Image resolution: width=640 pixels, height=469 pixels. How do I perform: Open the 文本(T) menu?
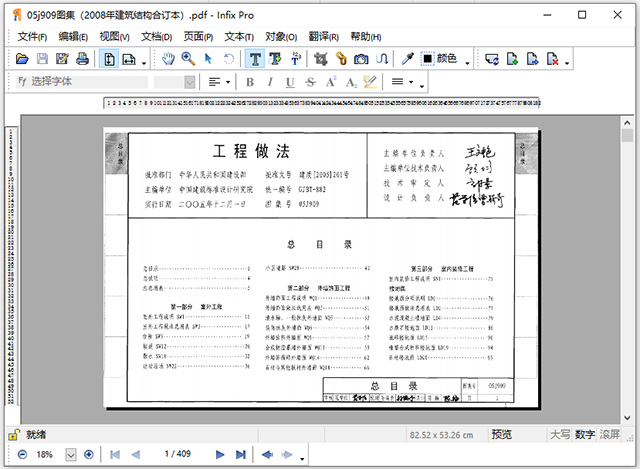[x=239, y=37]
